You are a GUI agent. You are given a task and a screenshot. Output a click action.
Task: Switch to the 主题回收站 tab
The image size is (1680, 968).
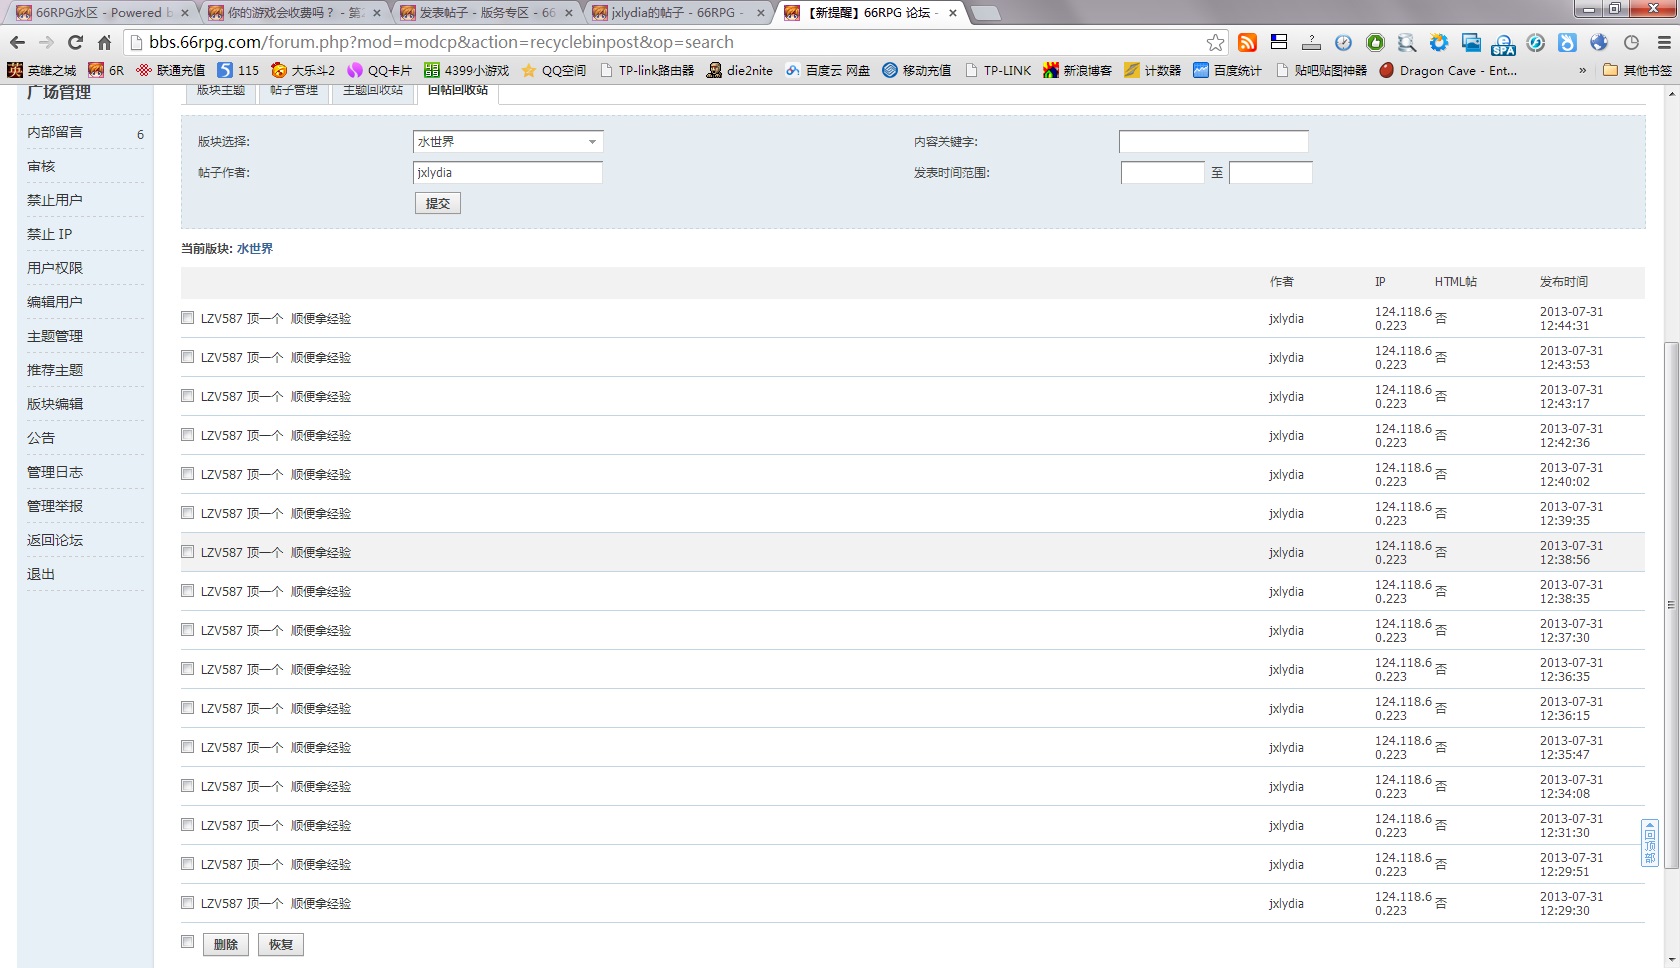click(x=373, y=91)
